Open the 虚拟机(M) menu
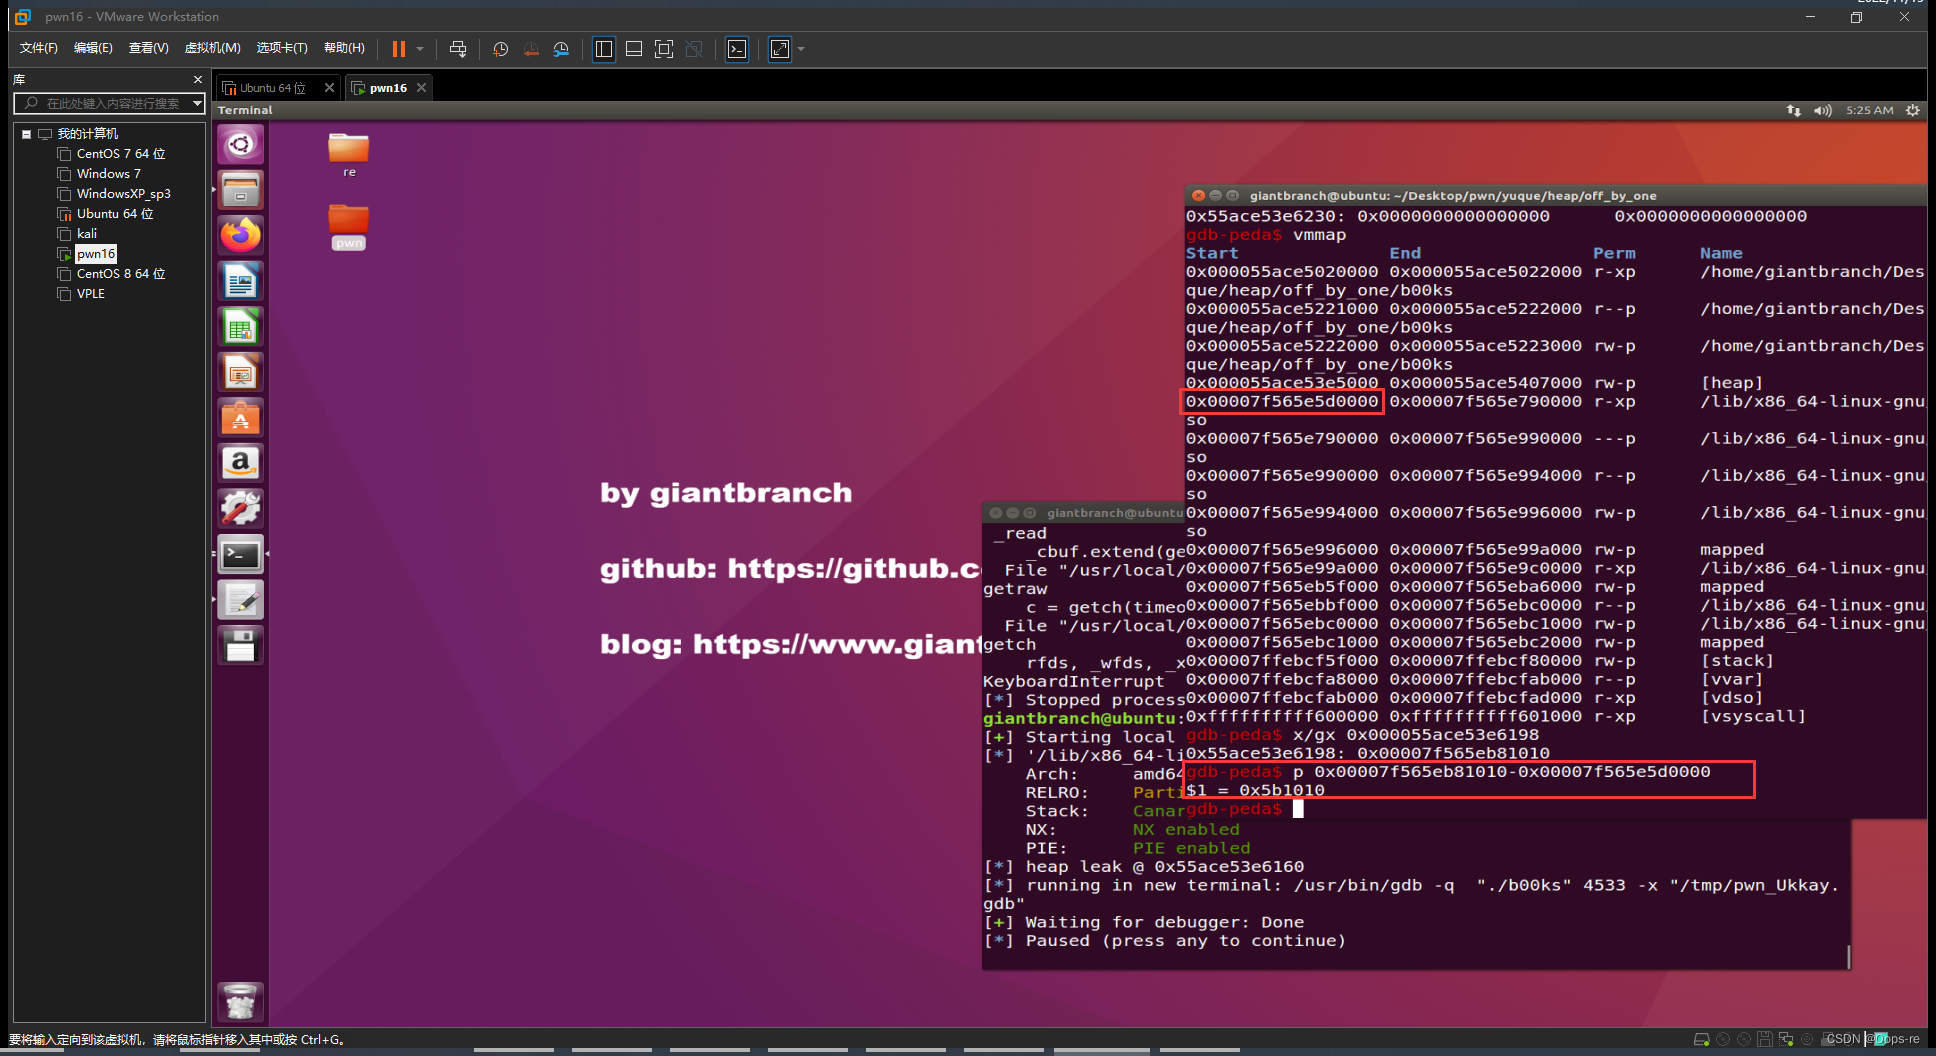This screenshot has width=1936, height=1056. 212,48
